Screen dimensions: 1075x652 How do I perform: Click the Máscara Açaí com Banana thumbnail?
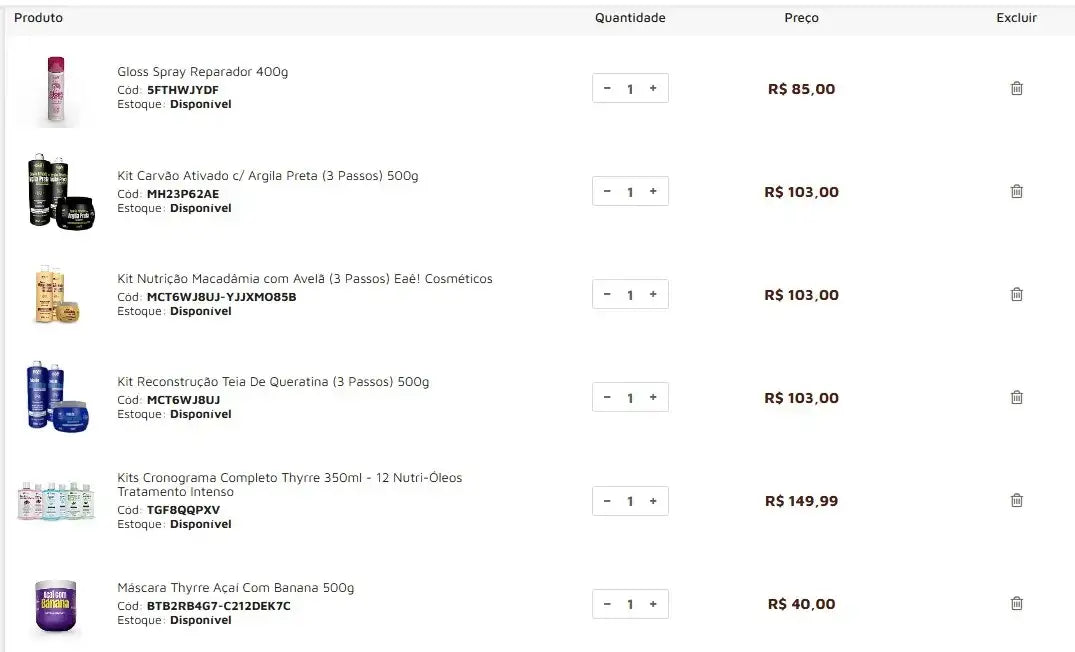coord(56,606)
